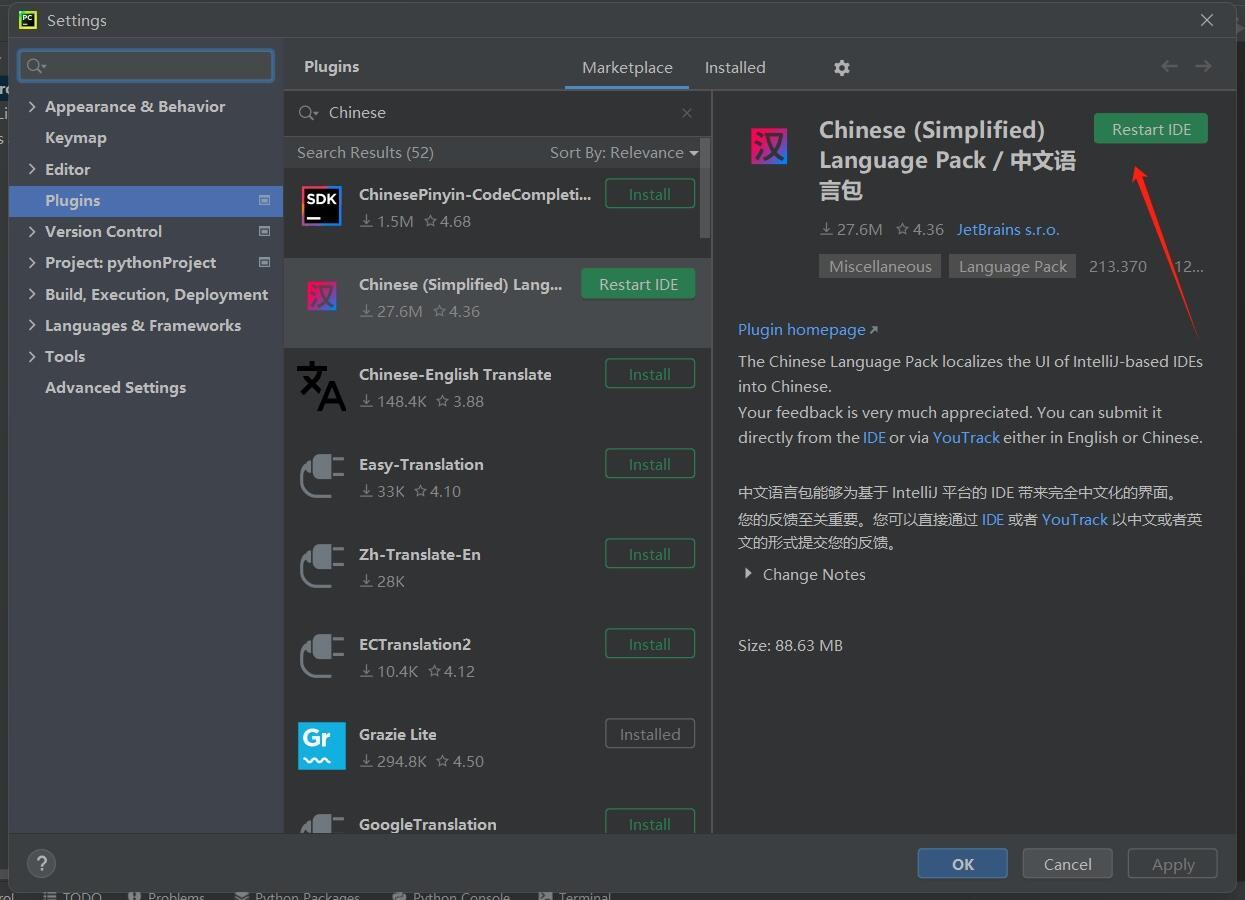Click the plugin results list scrollbar

[705, 188]
